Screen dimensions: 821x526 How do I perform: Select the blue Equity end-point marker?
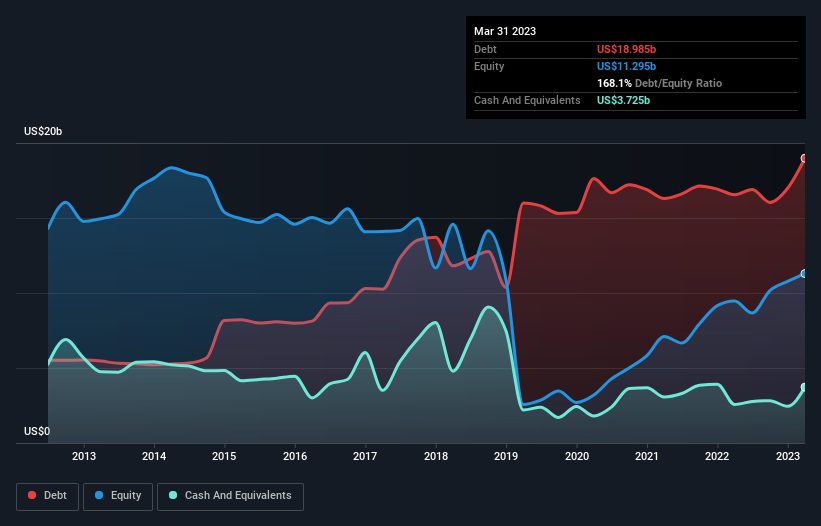804,274
